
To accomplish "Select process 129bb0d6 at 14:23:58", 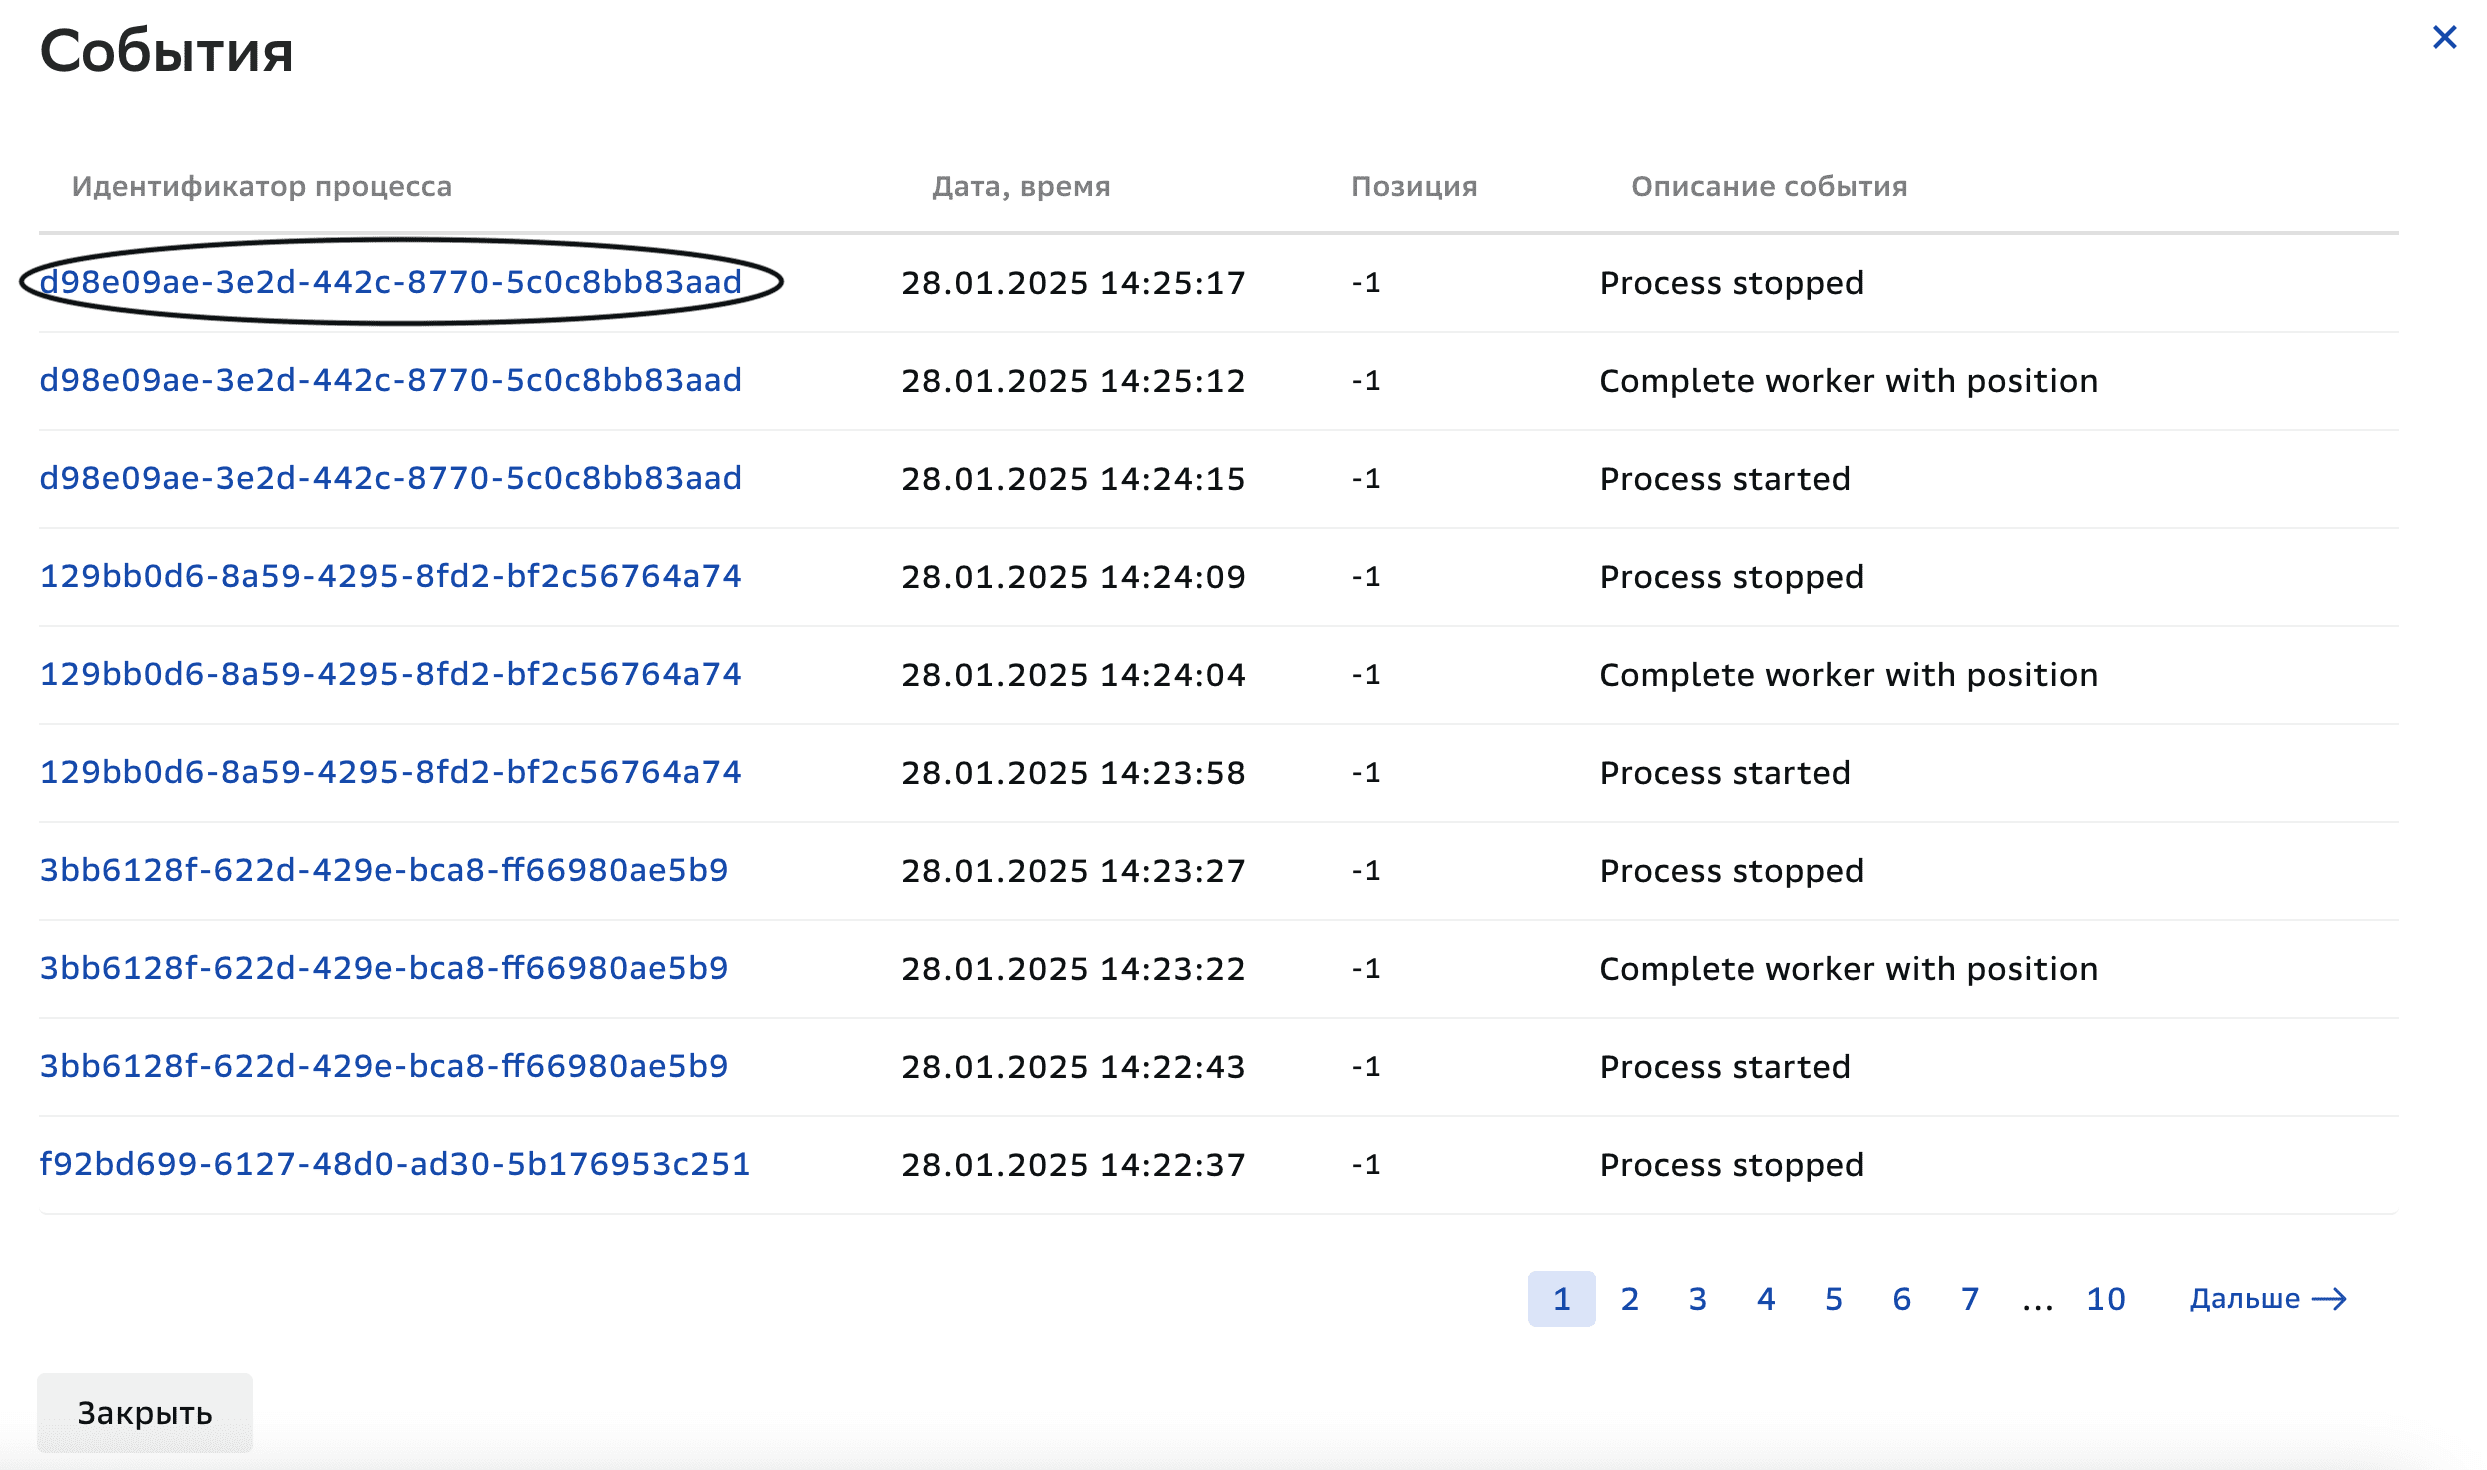I will click(x=391, y=772).
